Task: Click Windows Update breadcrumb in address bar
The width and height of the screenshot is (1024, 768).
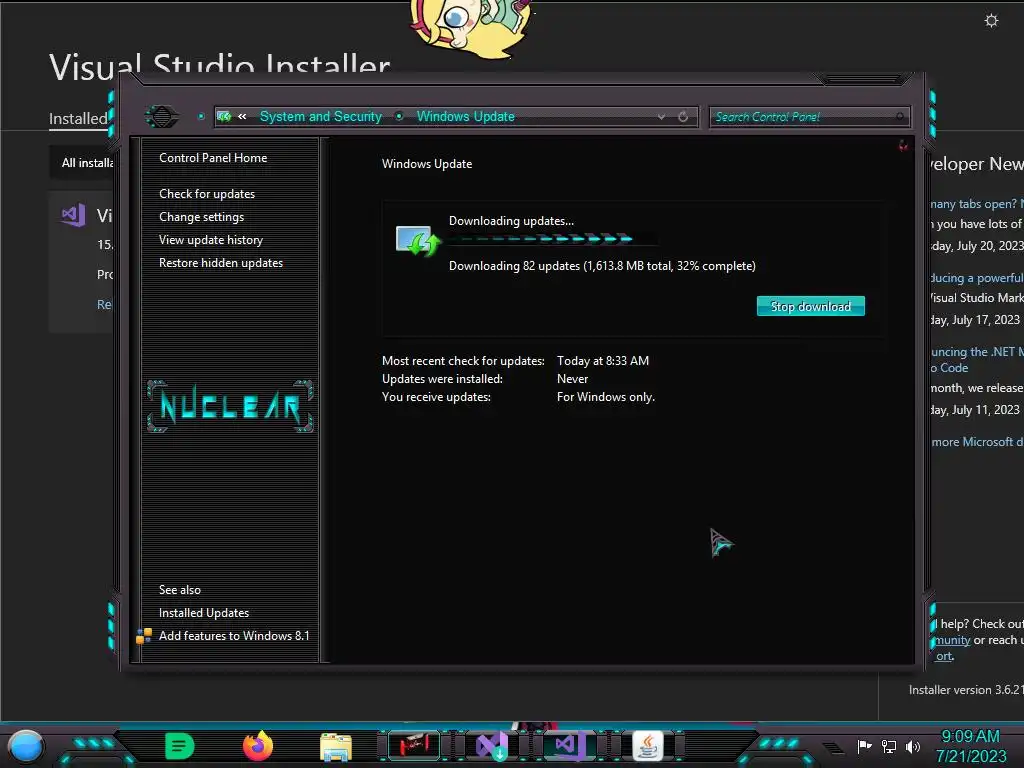Action: (466, 116)
